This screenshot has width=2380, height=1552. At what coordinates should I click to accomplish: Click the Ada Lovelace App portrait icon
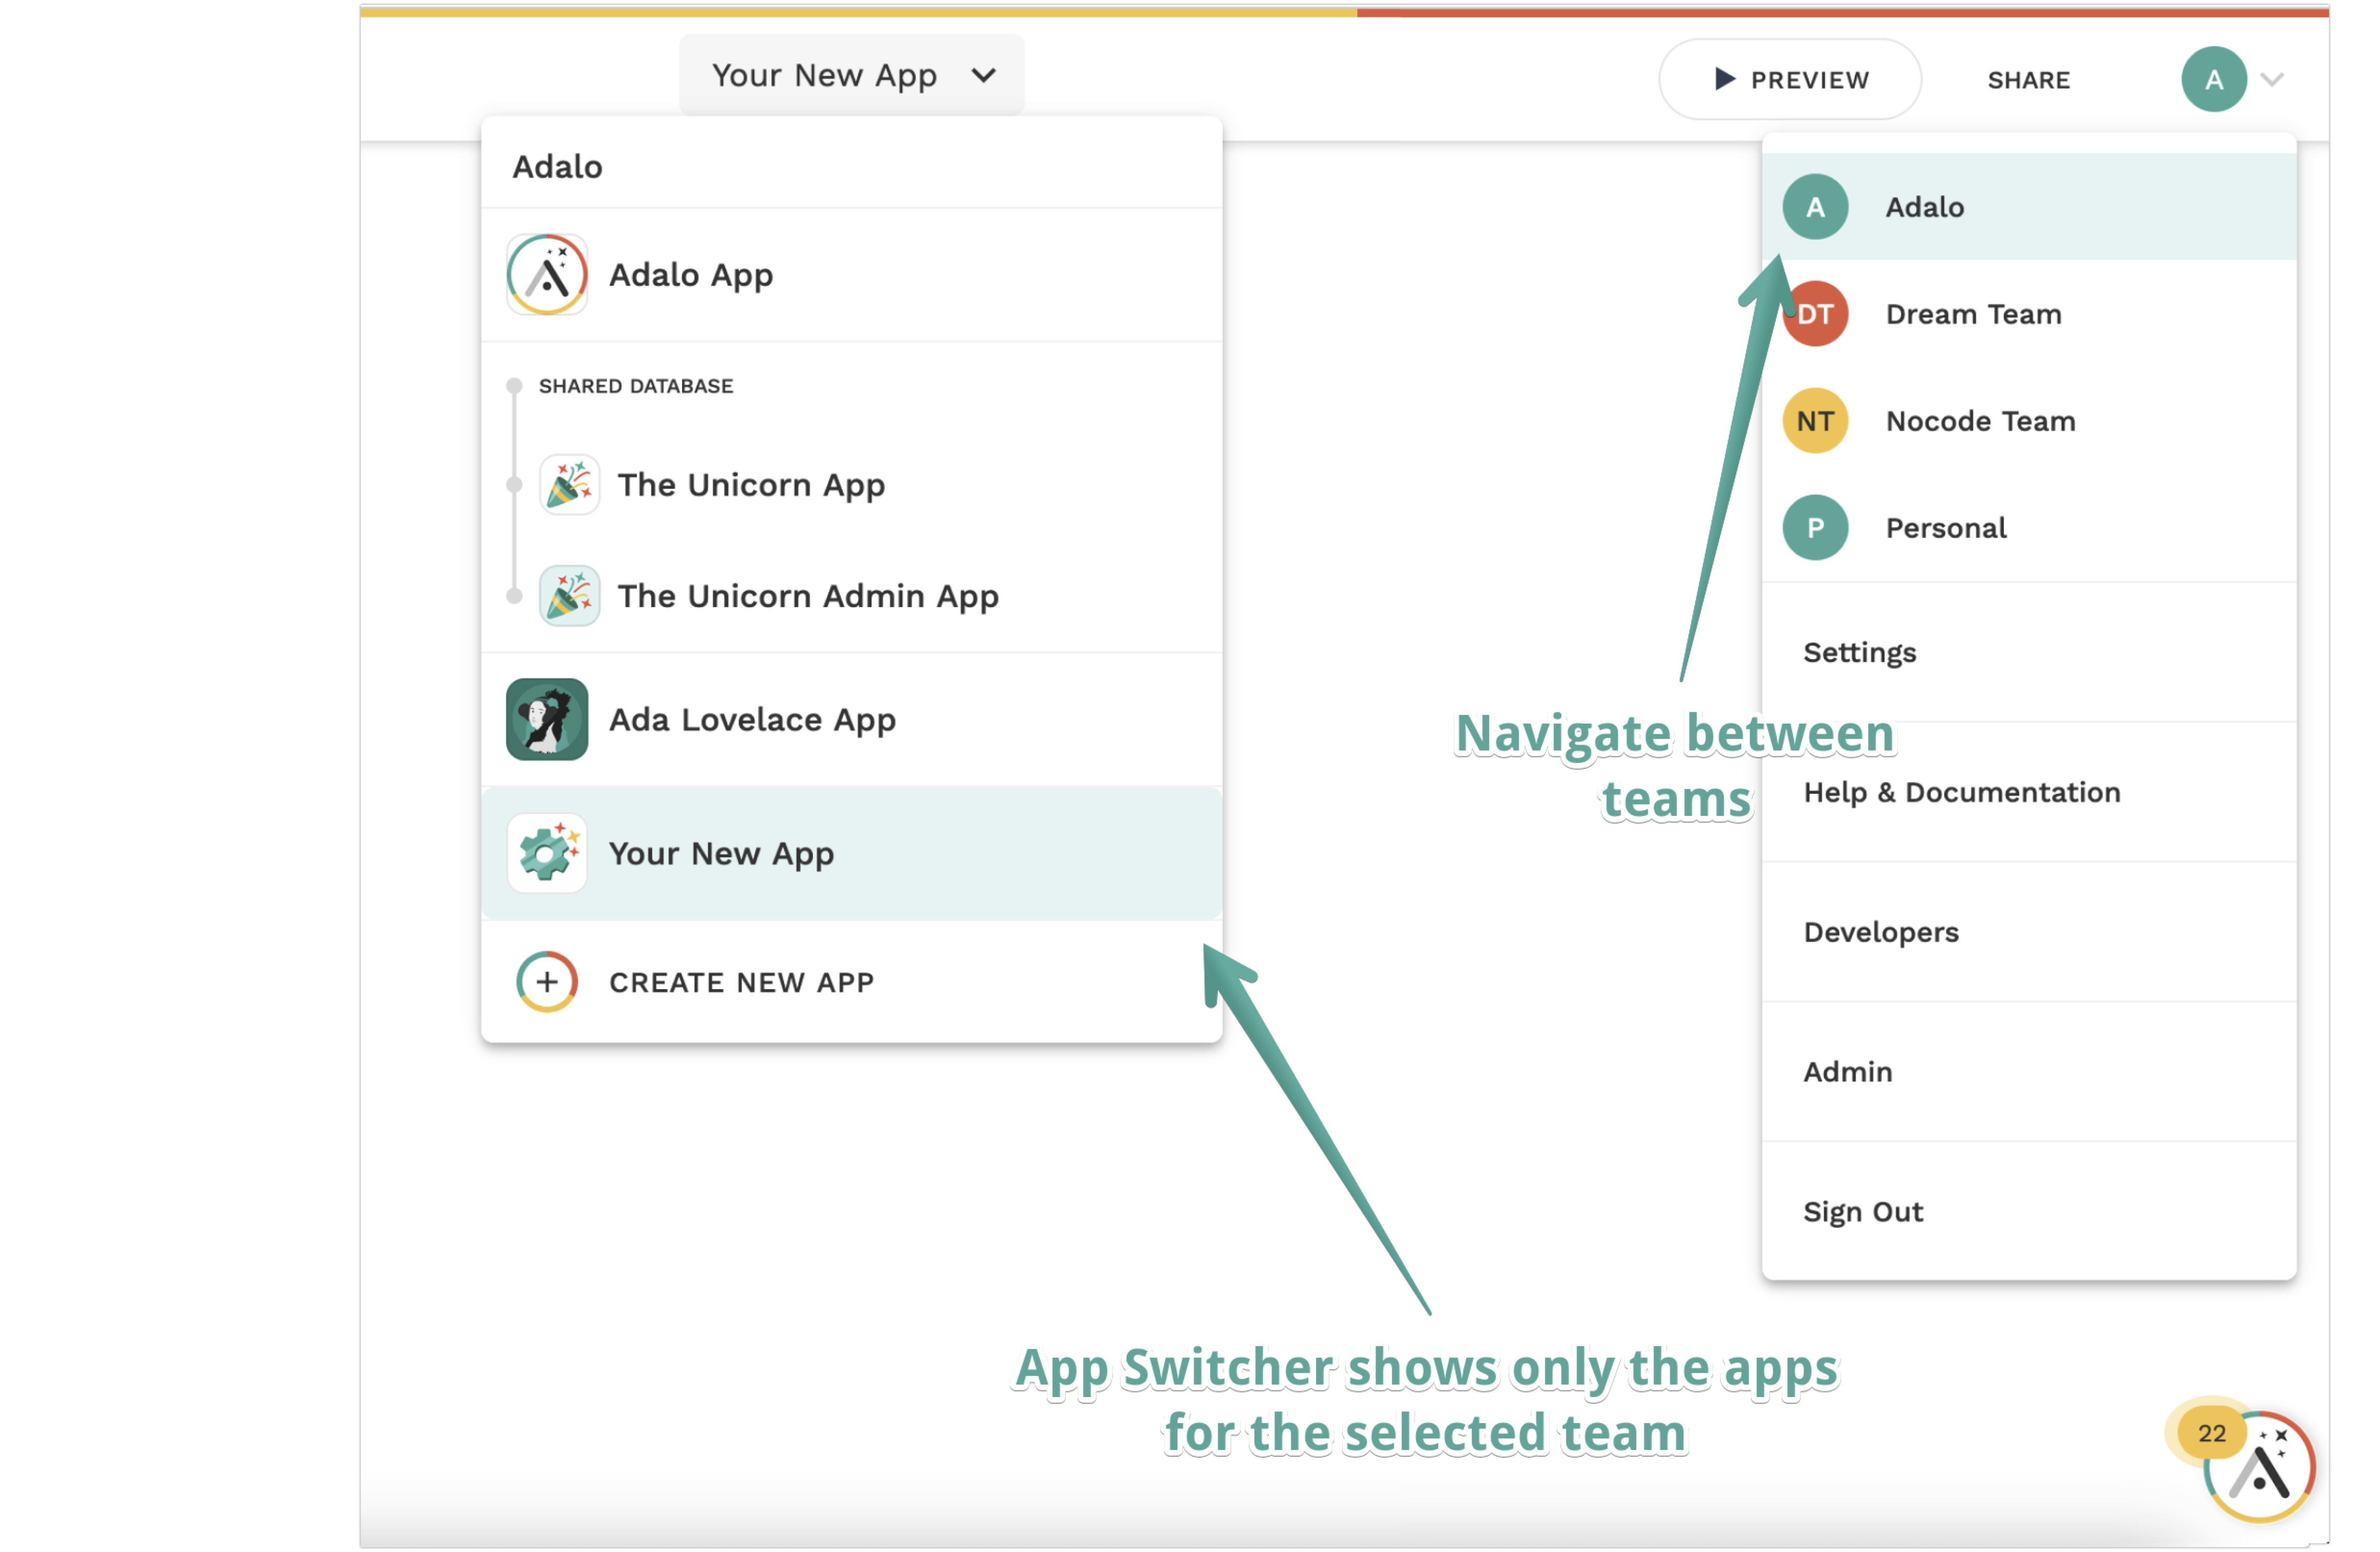pos(547,720)
